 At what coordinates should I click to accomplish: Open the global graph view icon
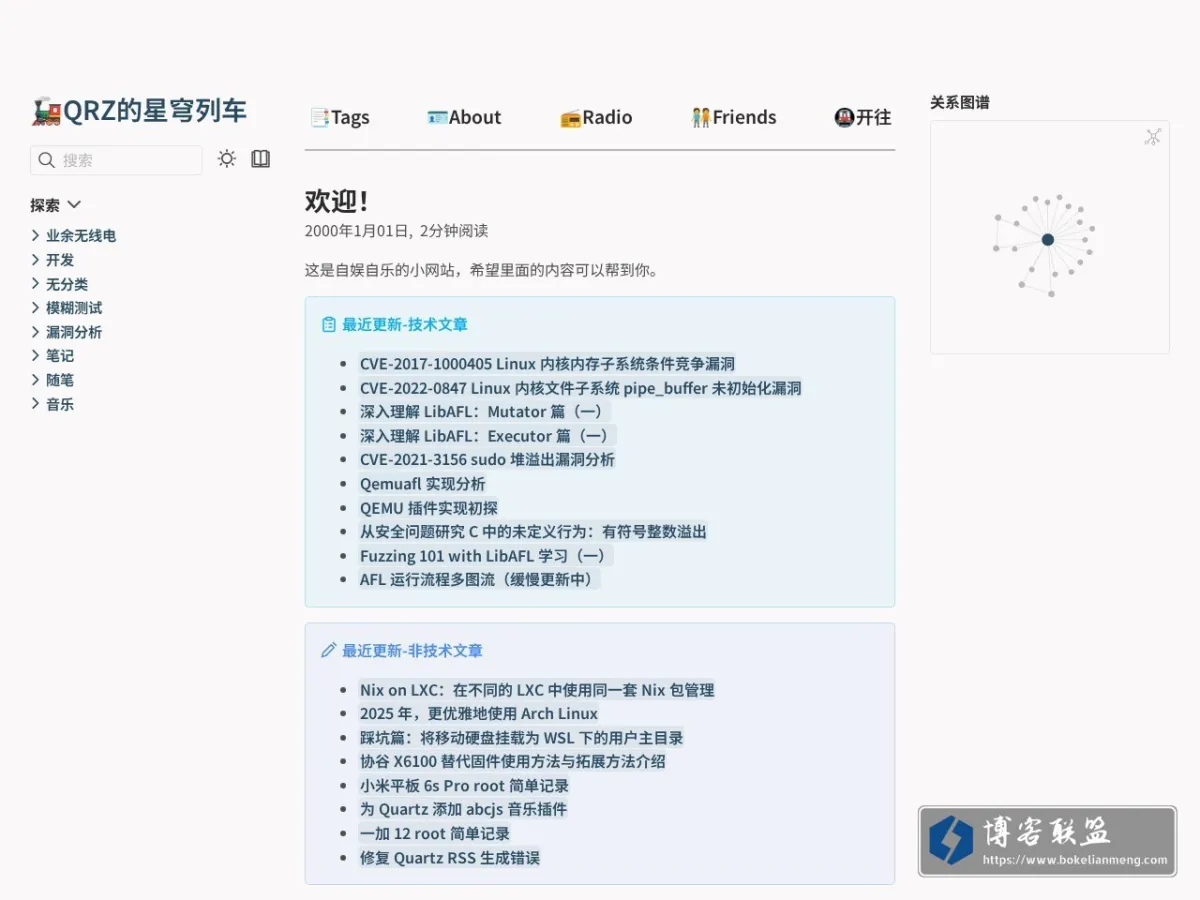pyautogui.click(x=1153, y=137)
